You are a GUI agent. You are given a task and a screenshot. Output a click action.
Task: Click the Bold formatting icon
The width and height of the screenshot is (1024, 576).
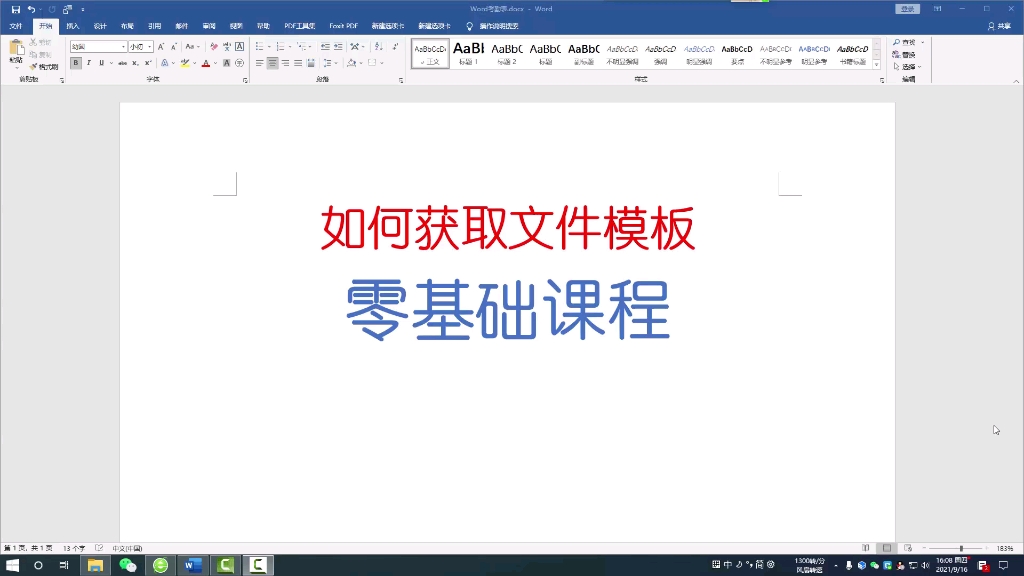point(74,61)
